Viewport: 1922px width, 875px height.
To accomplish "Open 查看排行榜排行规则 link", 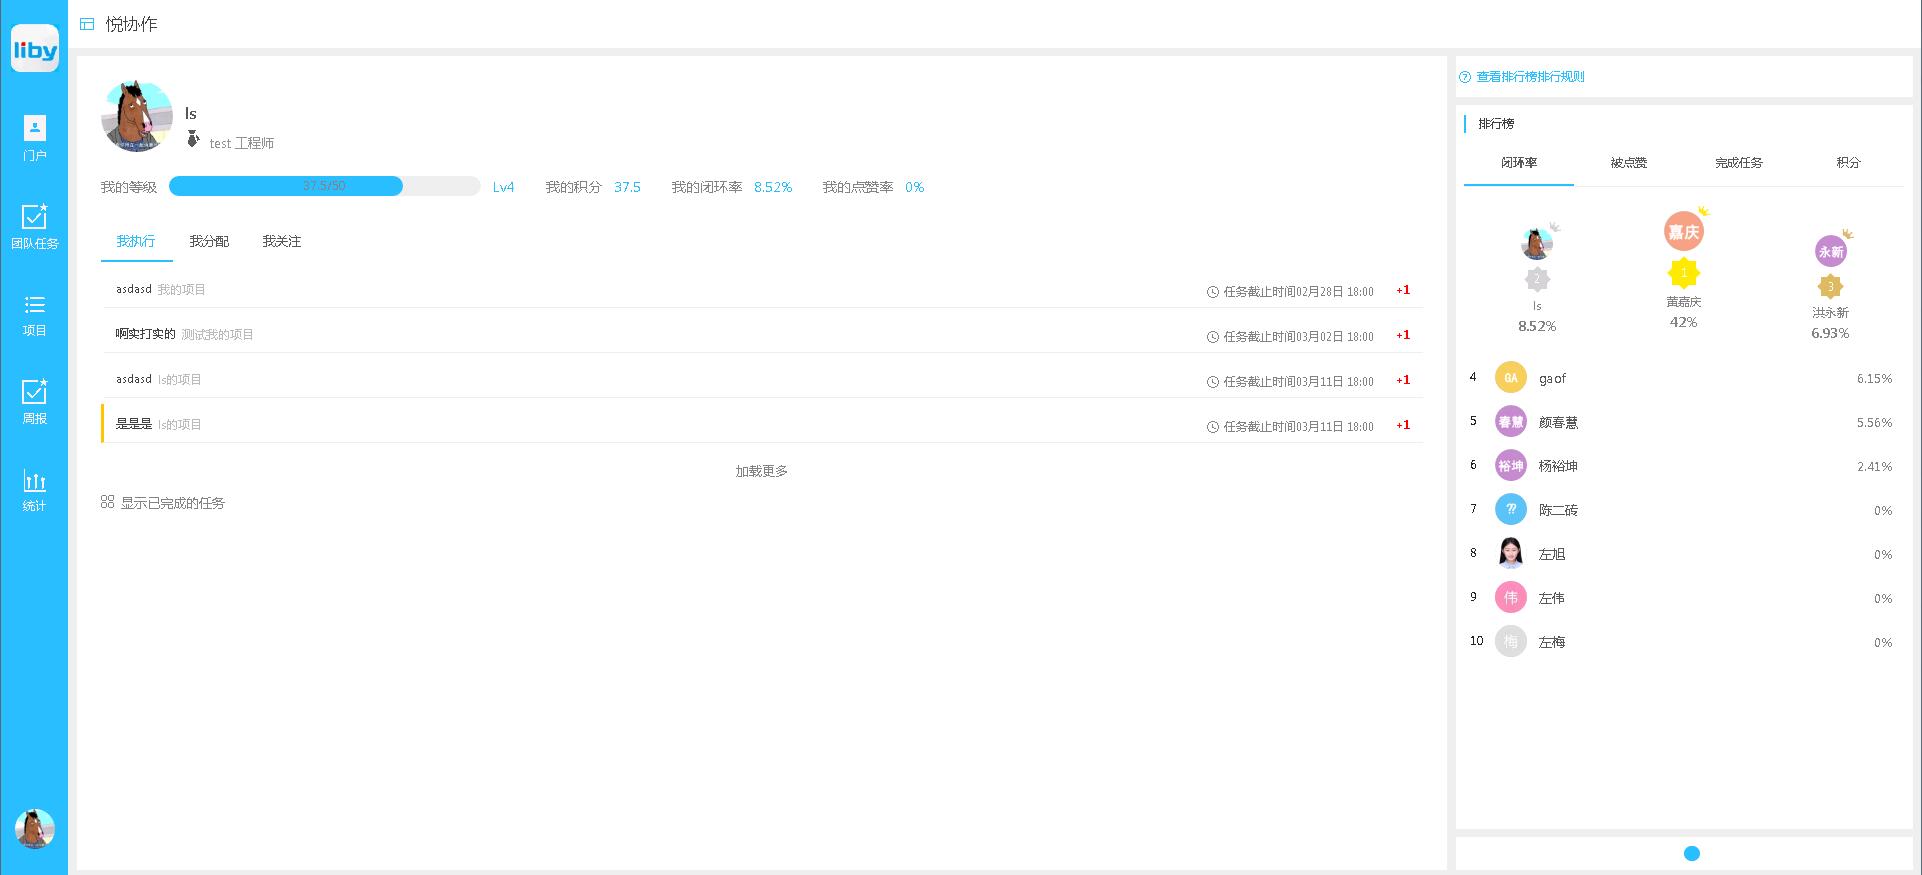I will [1530, 77].
